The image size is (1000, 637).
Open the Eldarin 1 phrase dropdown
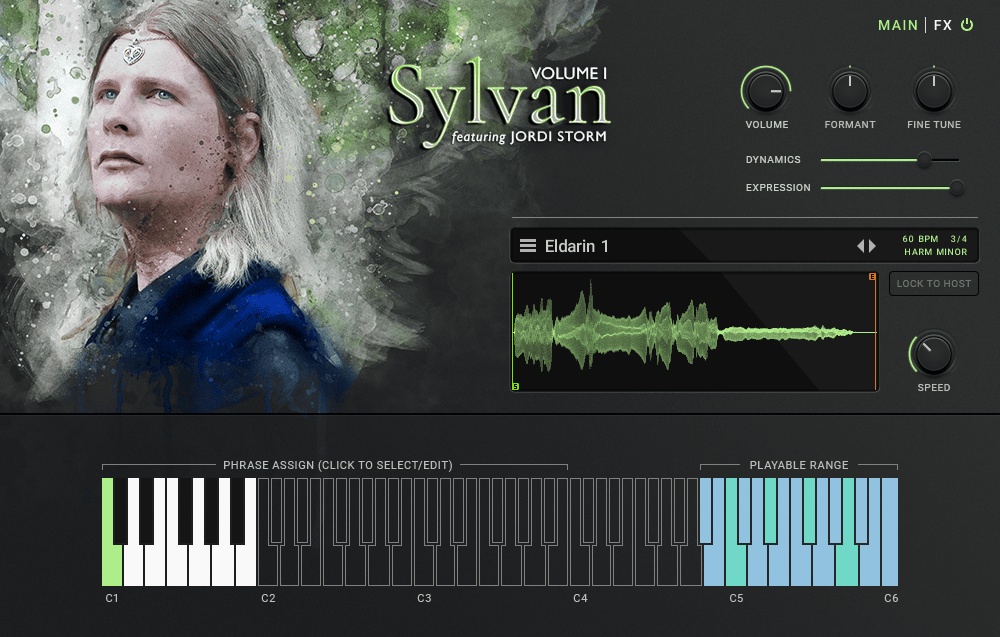[x=577, y=246]
